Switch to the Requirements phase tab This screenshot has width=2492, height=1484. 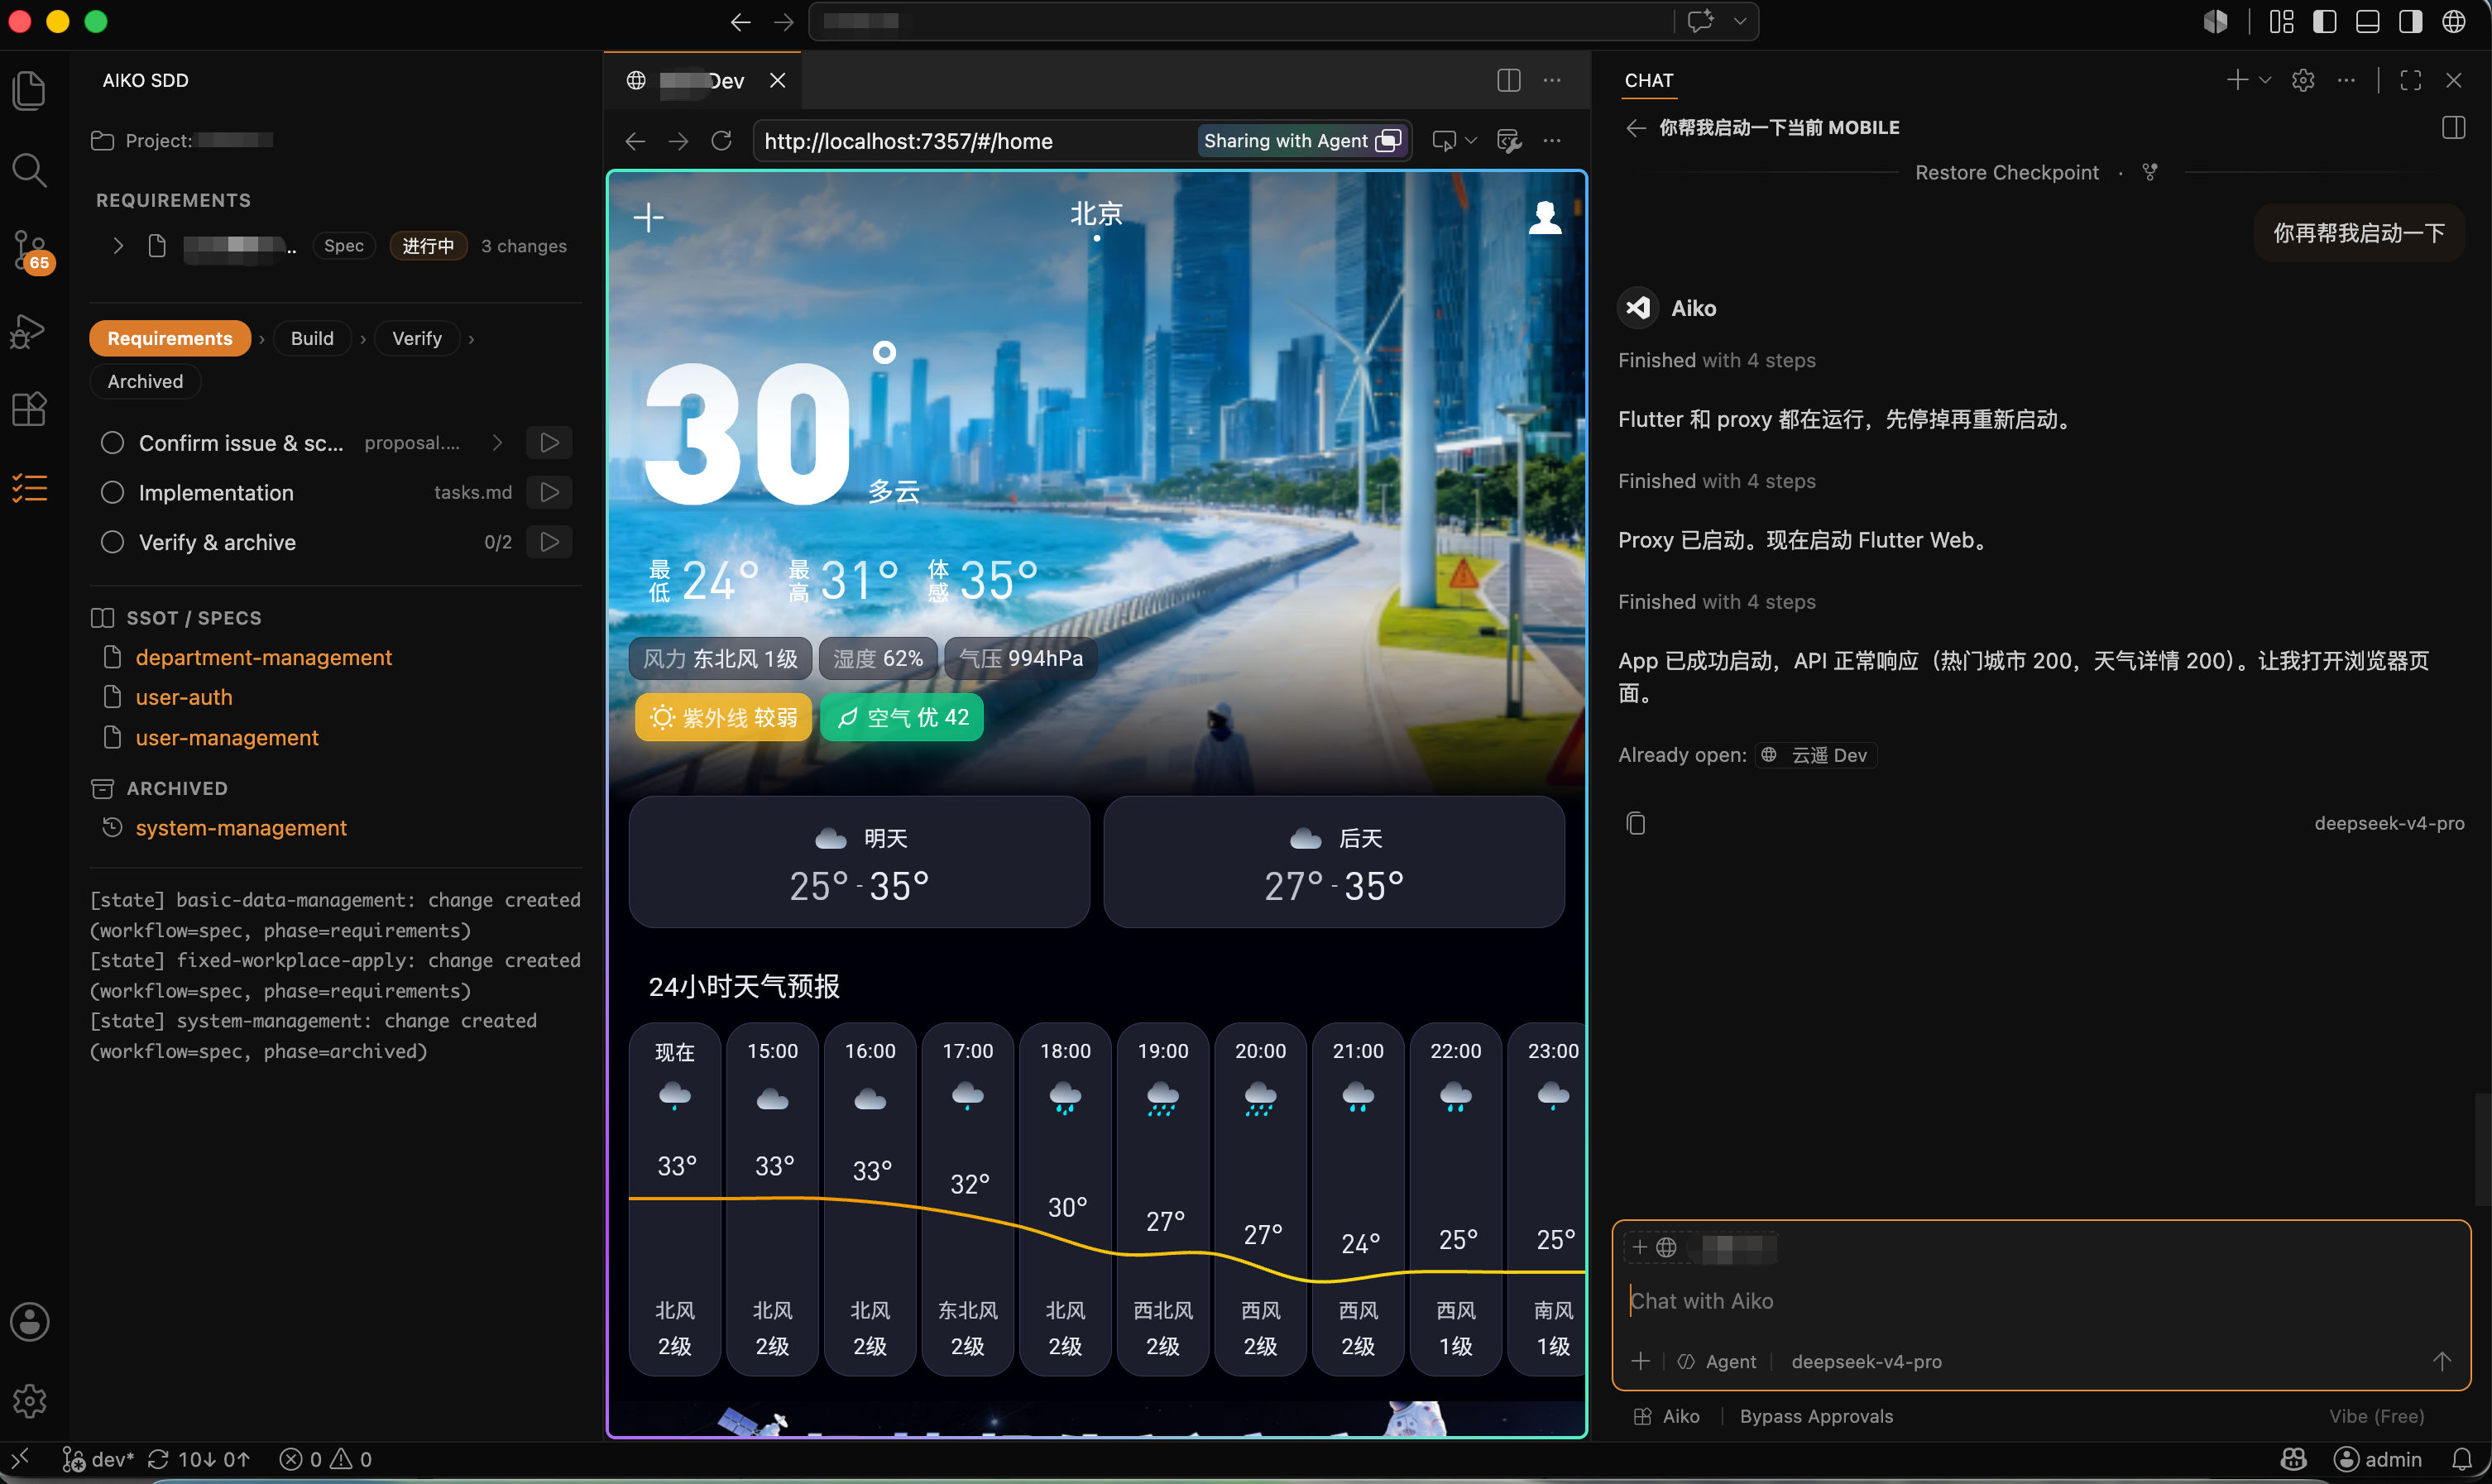click(170, 338)
